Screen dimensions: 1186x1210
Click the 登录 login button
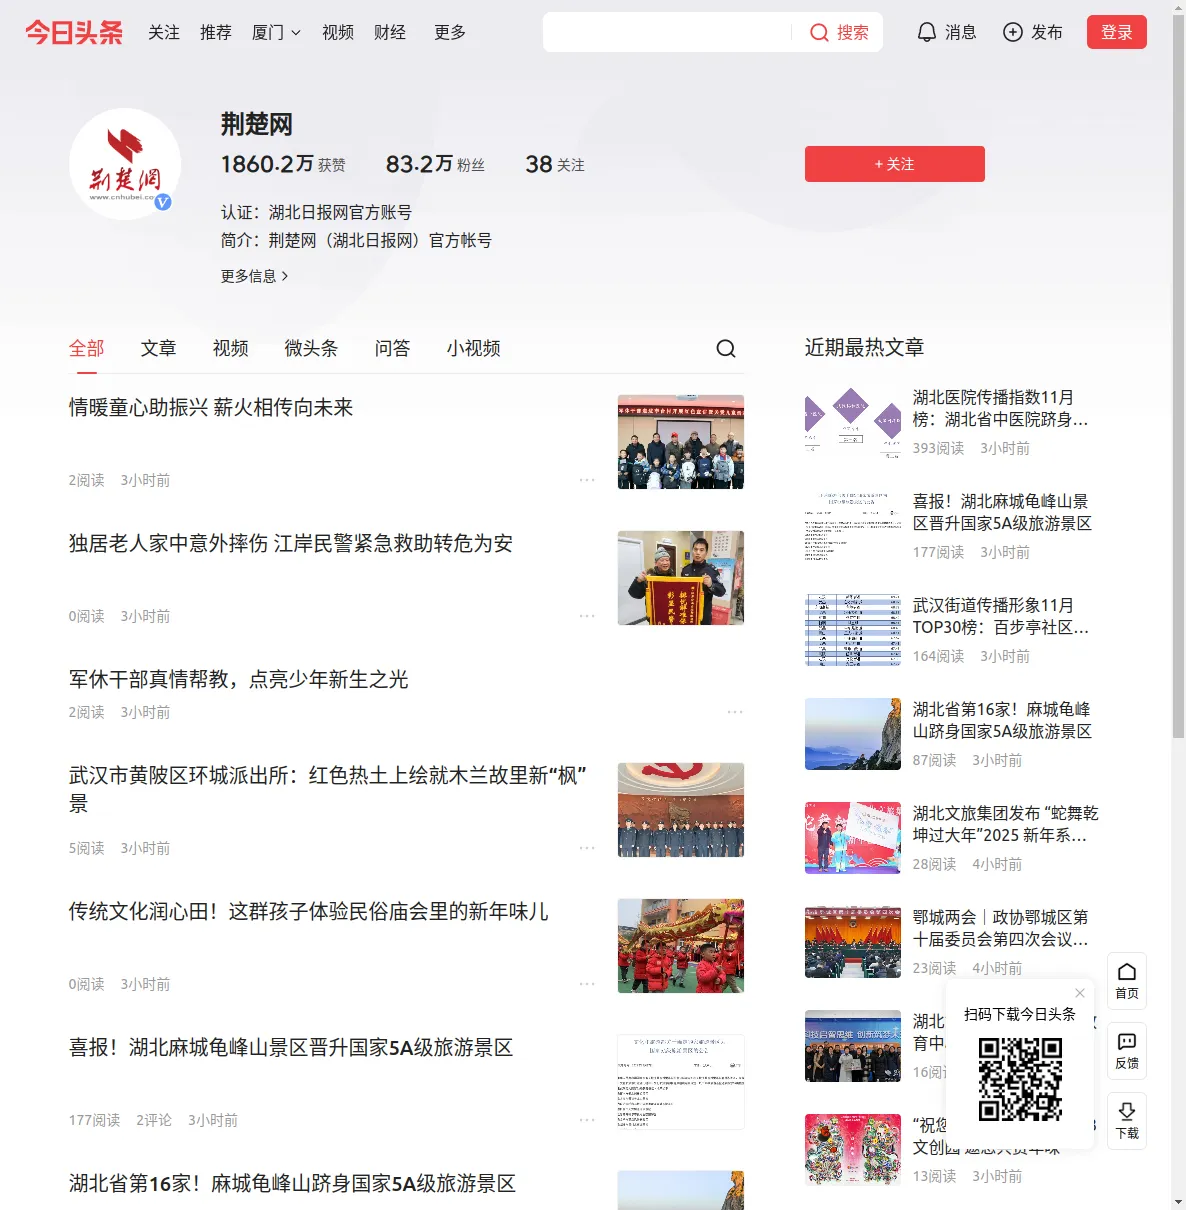point(1117,32)
